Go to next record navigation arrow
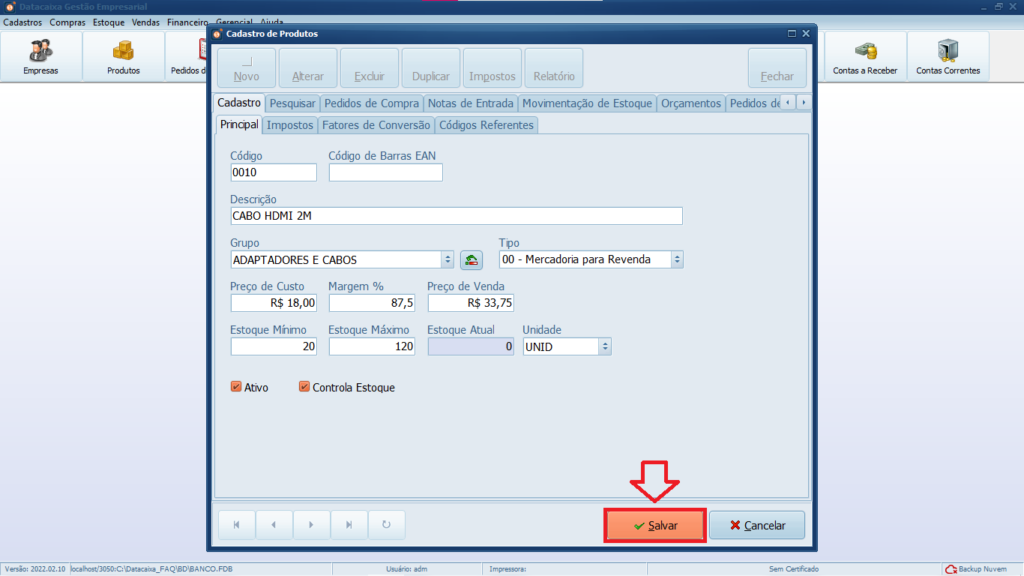 pyautogui.click(x=311, y=525)
